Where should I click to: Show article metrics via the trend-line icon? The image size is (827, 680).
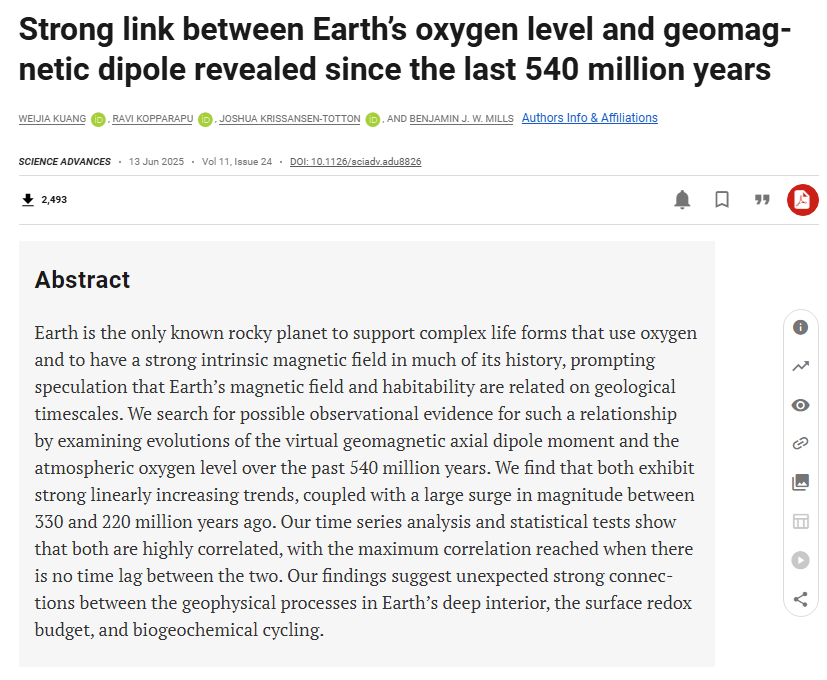click(800, 366)
